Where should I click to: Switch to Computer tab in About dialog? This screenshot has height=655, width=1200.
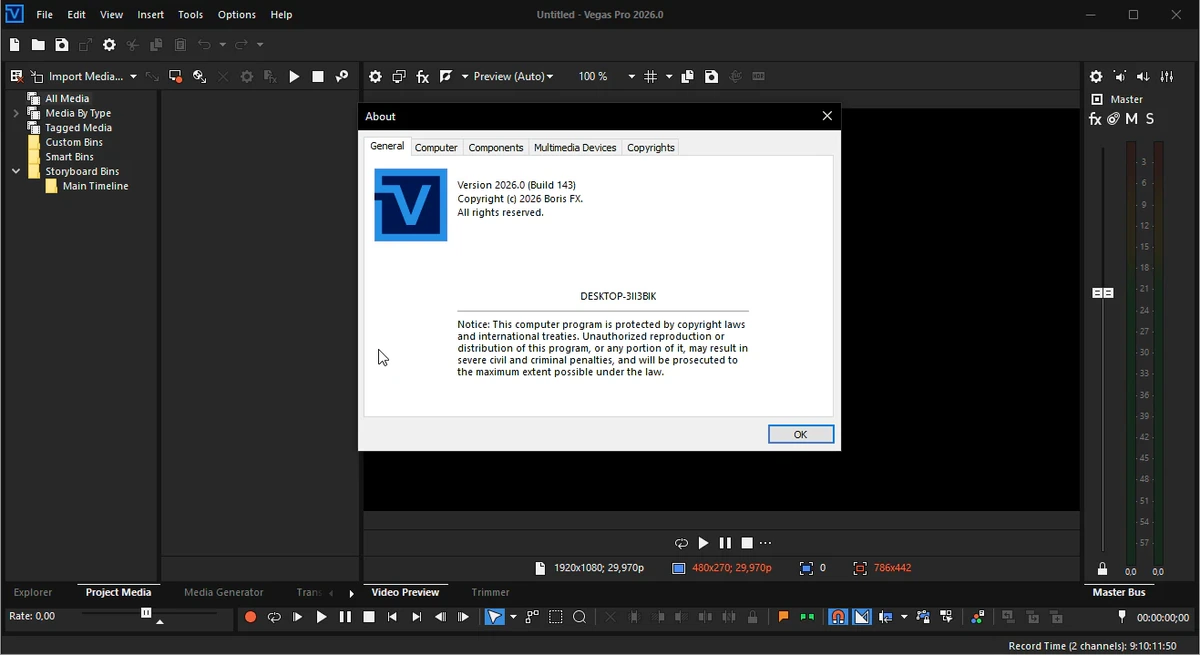[x=436, y=147]
